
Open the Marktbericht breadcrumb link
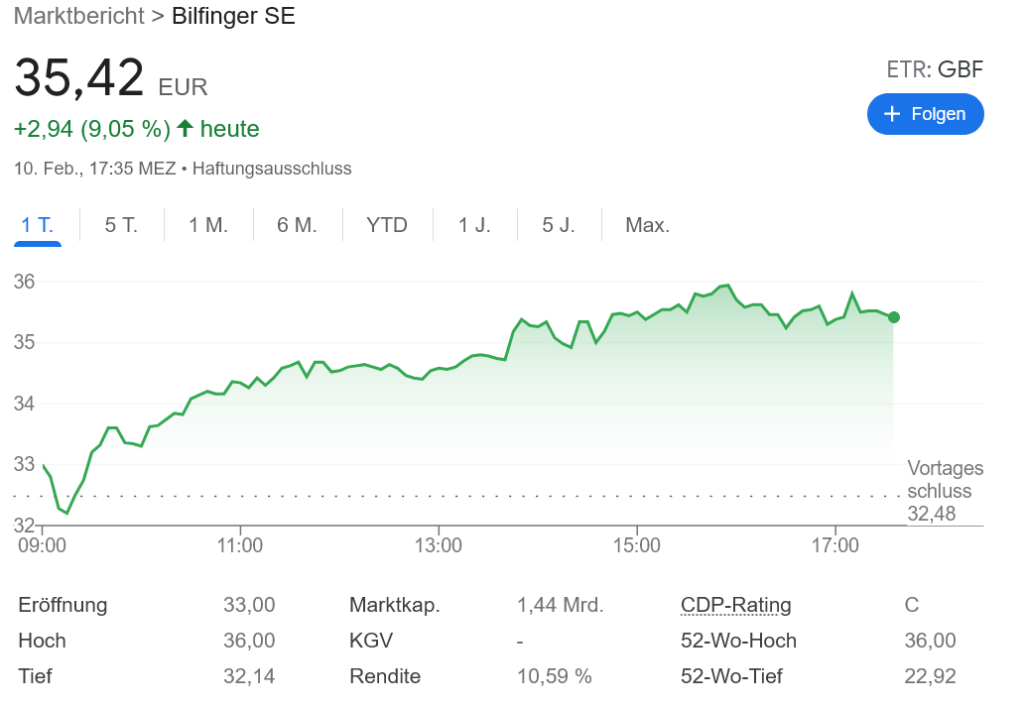coord(78,16)
